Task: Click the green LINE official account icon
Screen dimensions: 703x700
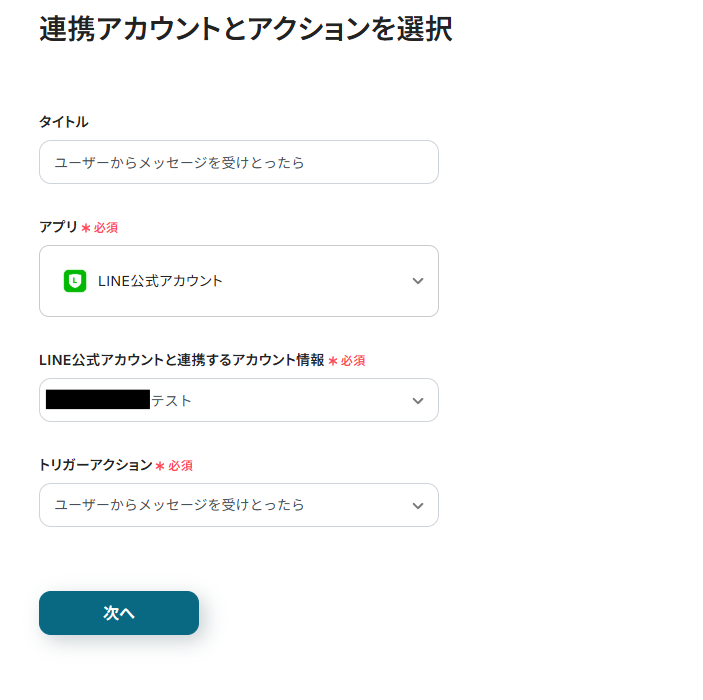Action: click(75, 281)
